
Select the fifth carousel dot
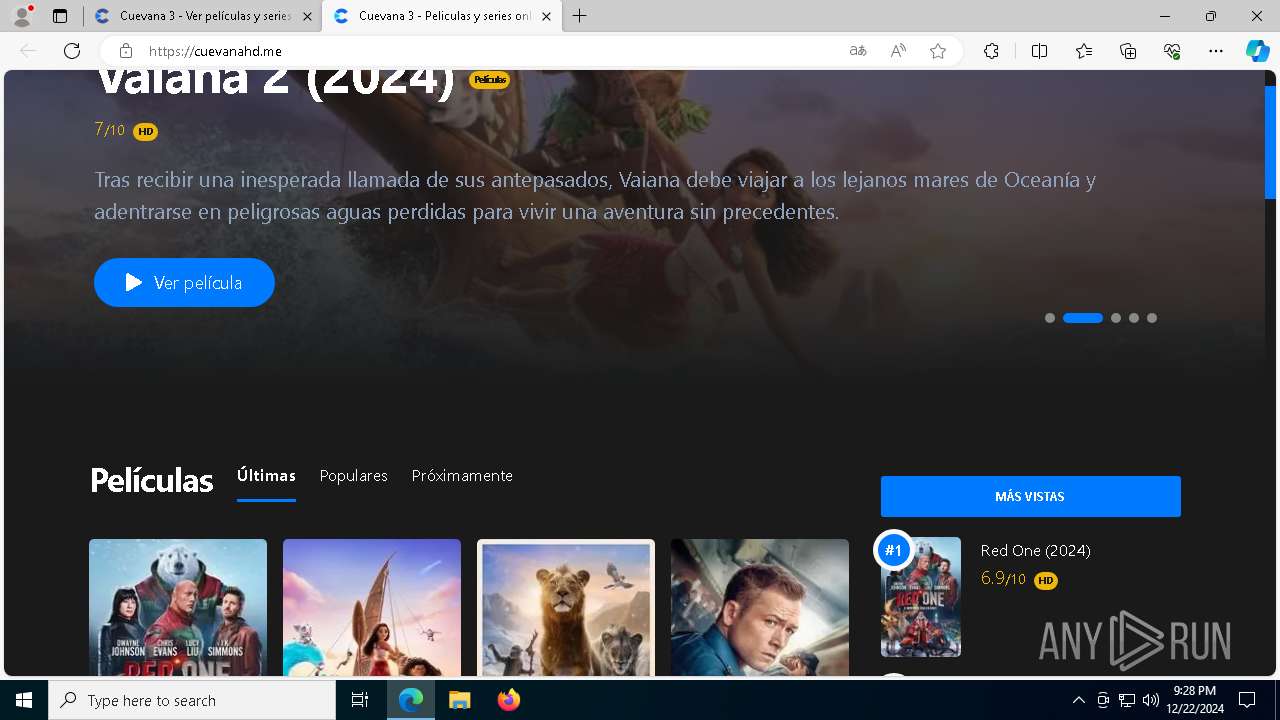point(1152,318)
